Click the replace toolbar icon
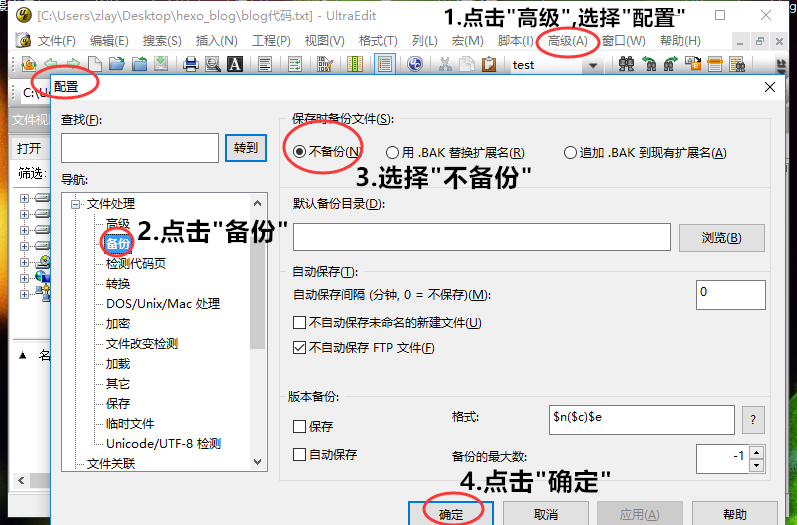797x525 pixels. [692, 64]
